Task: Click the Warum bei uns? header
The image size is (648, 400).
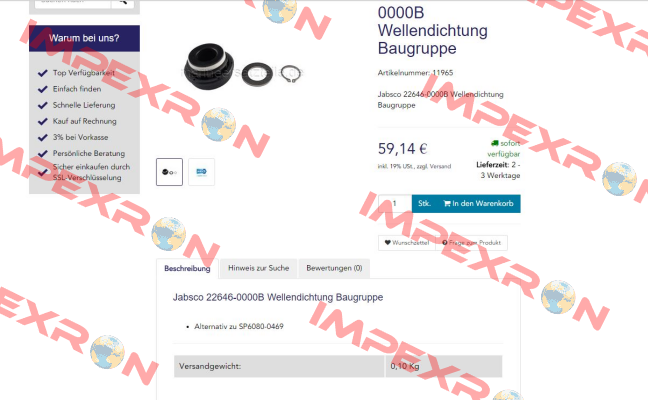Action: coord(84,38)
